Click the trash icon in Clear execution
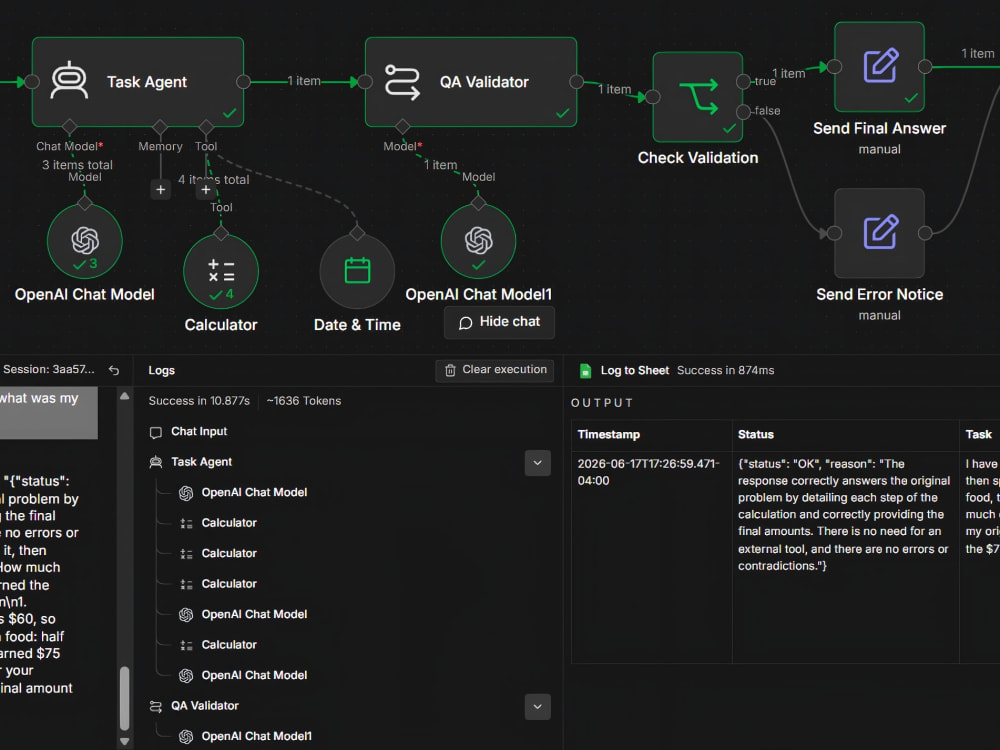The height and width of the screenshot is (750, 1000). click(450, 370)
